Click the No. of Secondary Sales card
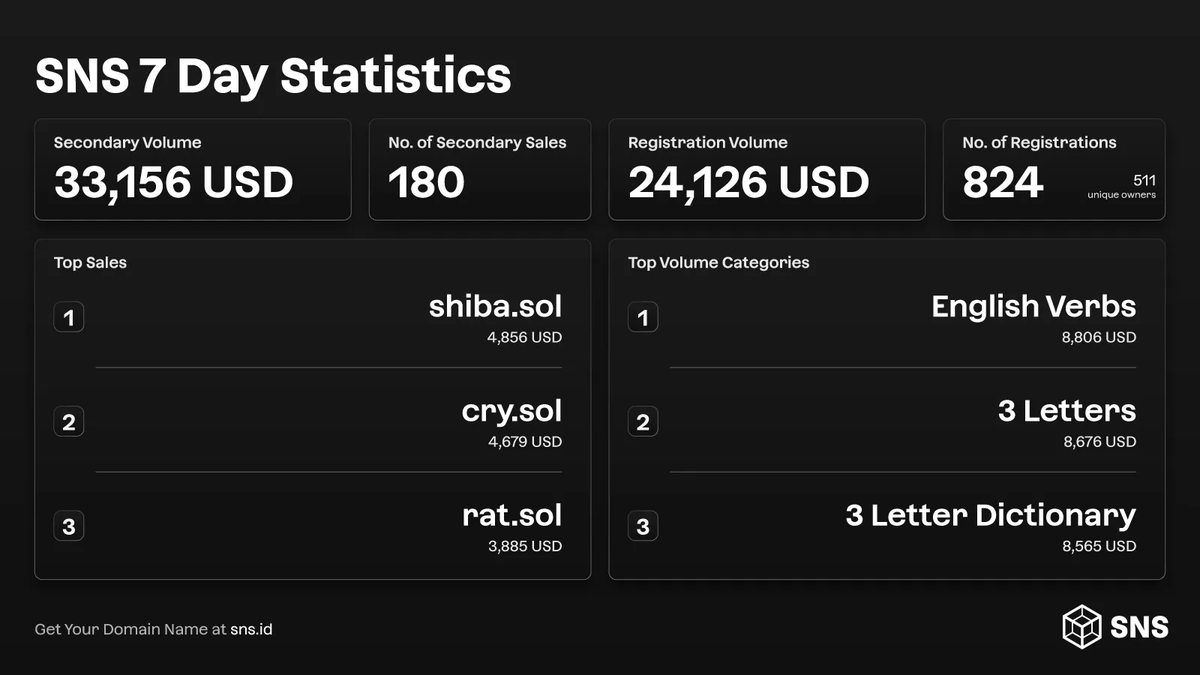1200x675 pixels. pyautogui.click(x=480, y=169)
